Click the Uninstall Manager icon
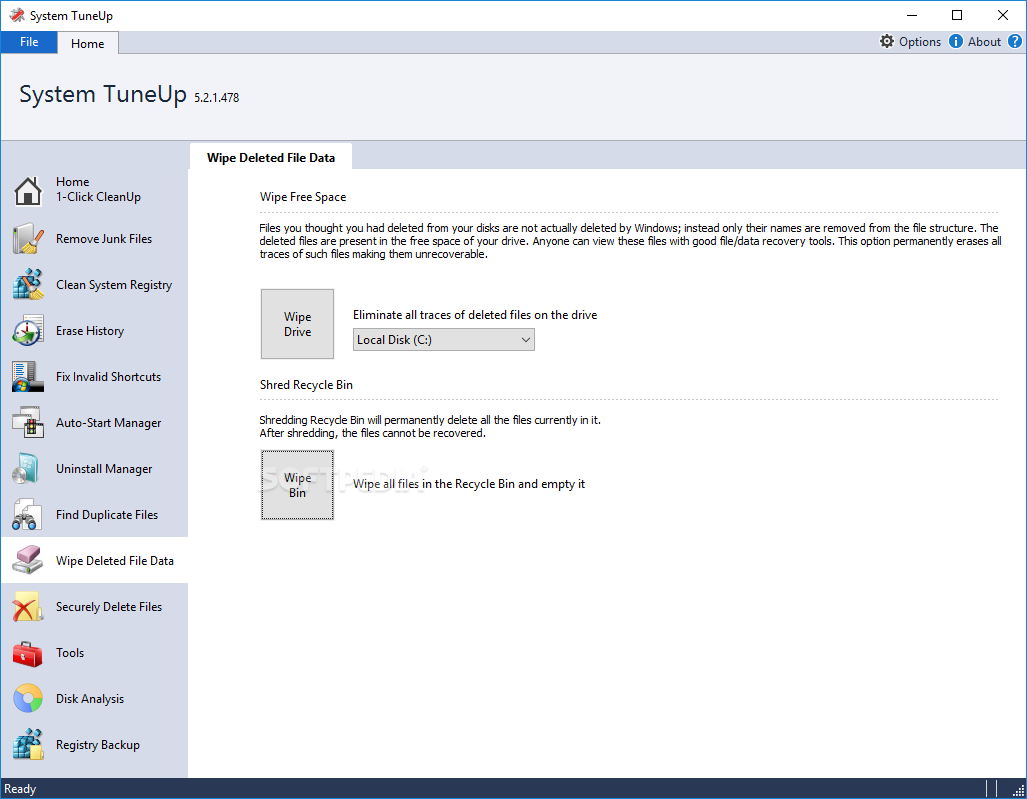 (x=28, y=469)
